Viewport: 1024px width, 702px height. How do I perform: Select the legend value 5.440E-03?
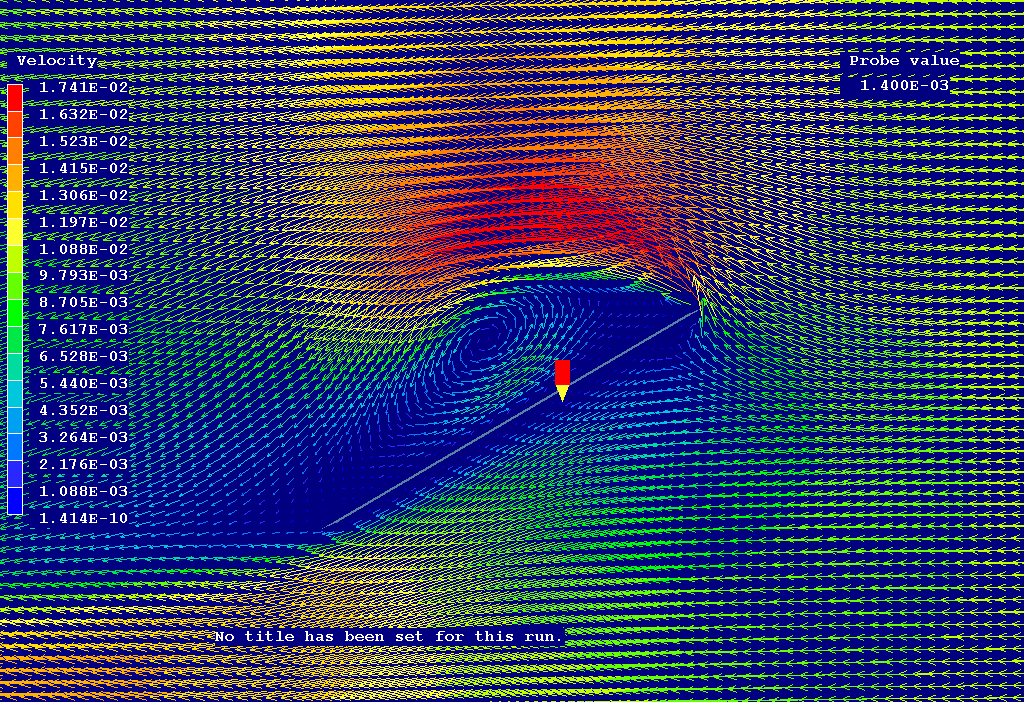[84, 384]
